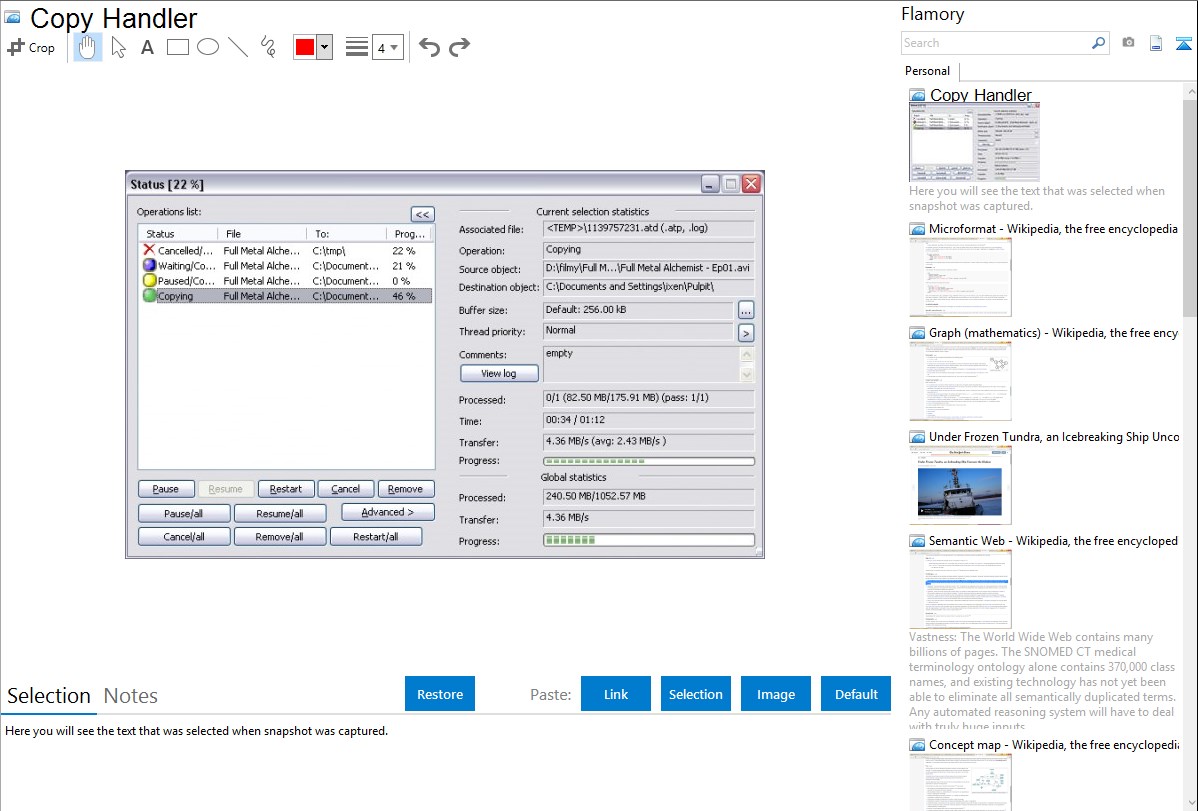Pick the ellipse shape tool
The width and height of the screenshot is (1198, 811).
tap(208, 47)
